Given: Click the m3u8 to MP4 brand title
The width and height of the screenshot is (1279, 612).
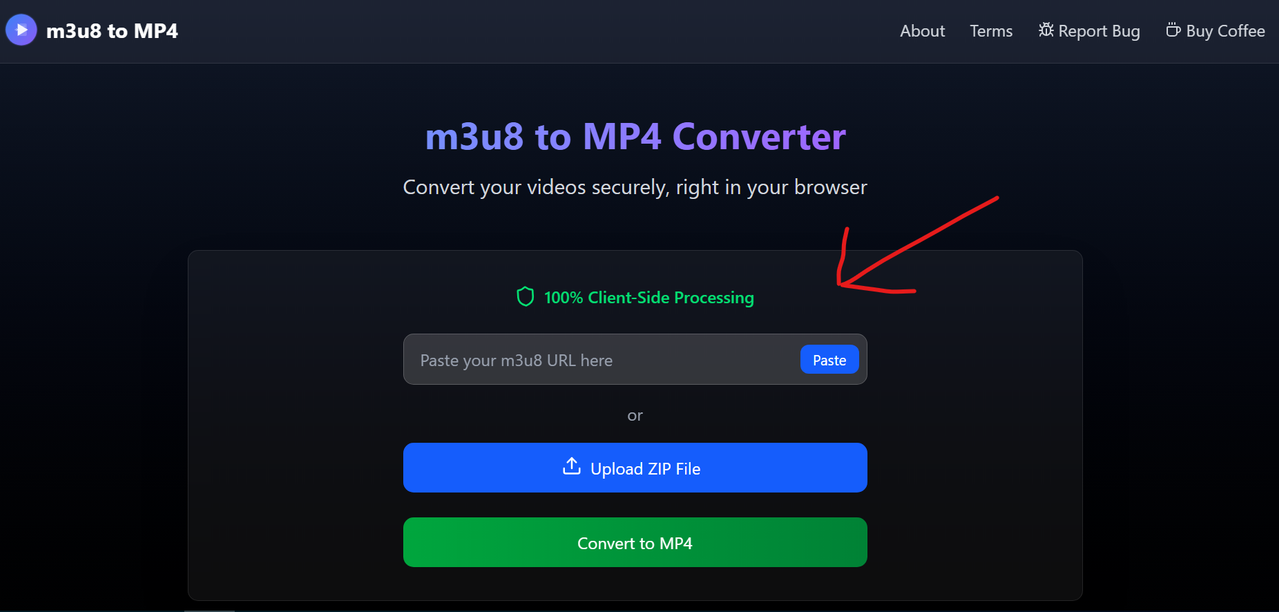Looking at the screenshot, I should (x=112, y=31).
